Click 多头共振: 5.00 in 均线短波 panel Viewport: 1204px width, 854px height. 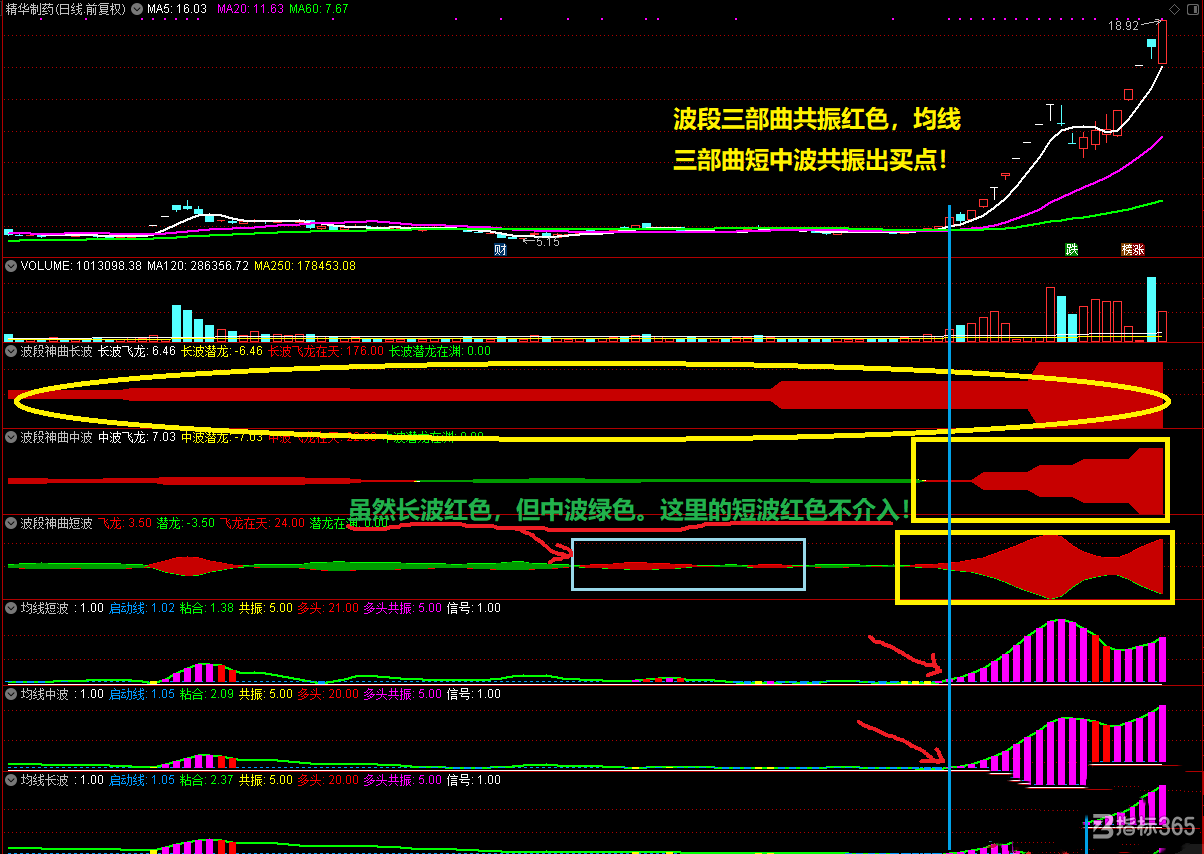(x=402, y=608)
